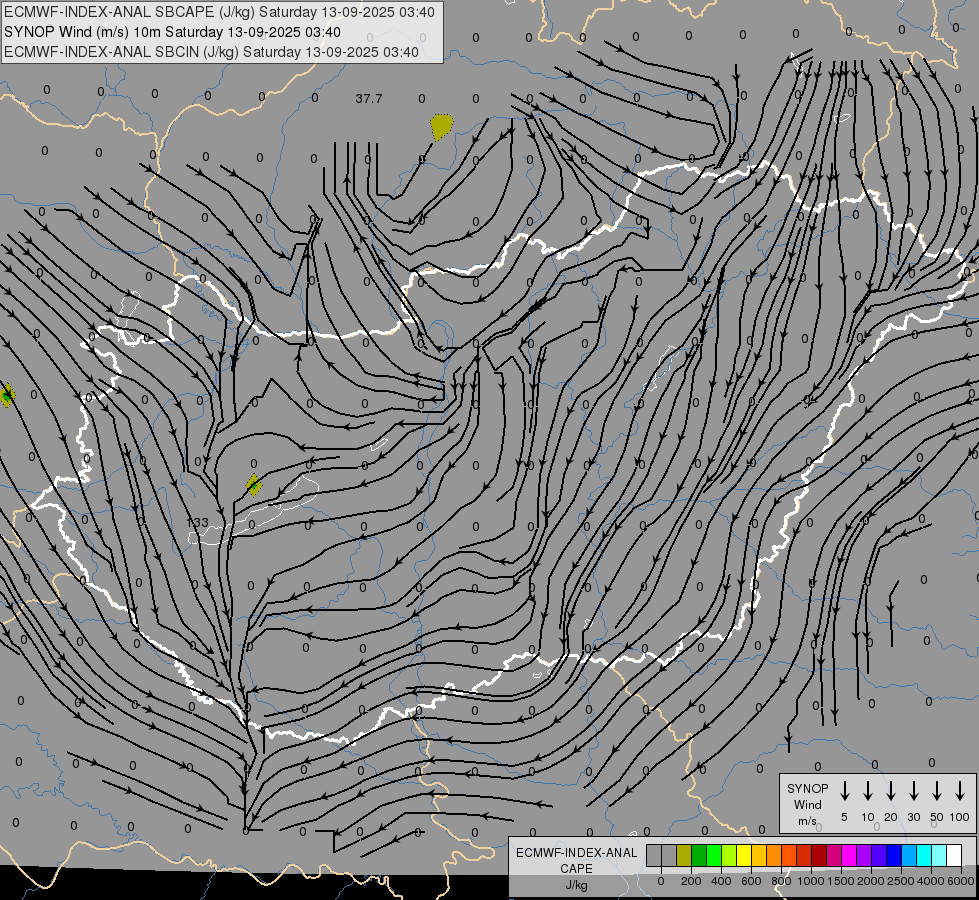The width and height of the screenshot is (979, 900).
Task: Click the '5' speed label in wind legend
Action: coord(844,817)
